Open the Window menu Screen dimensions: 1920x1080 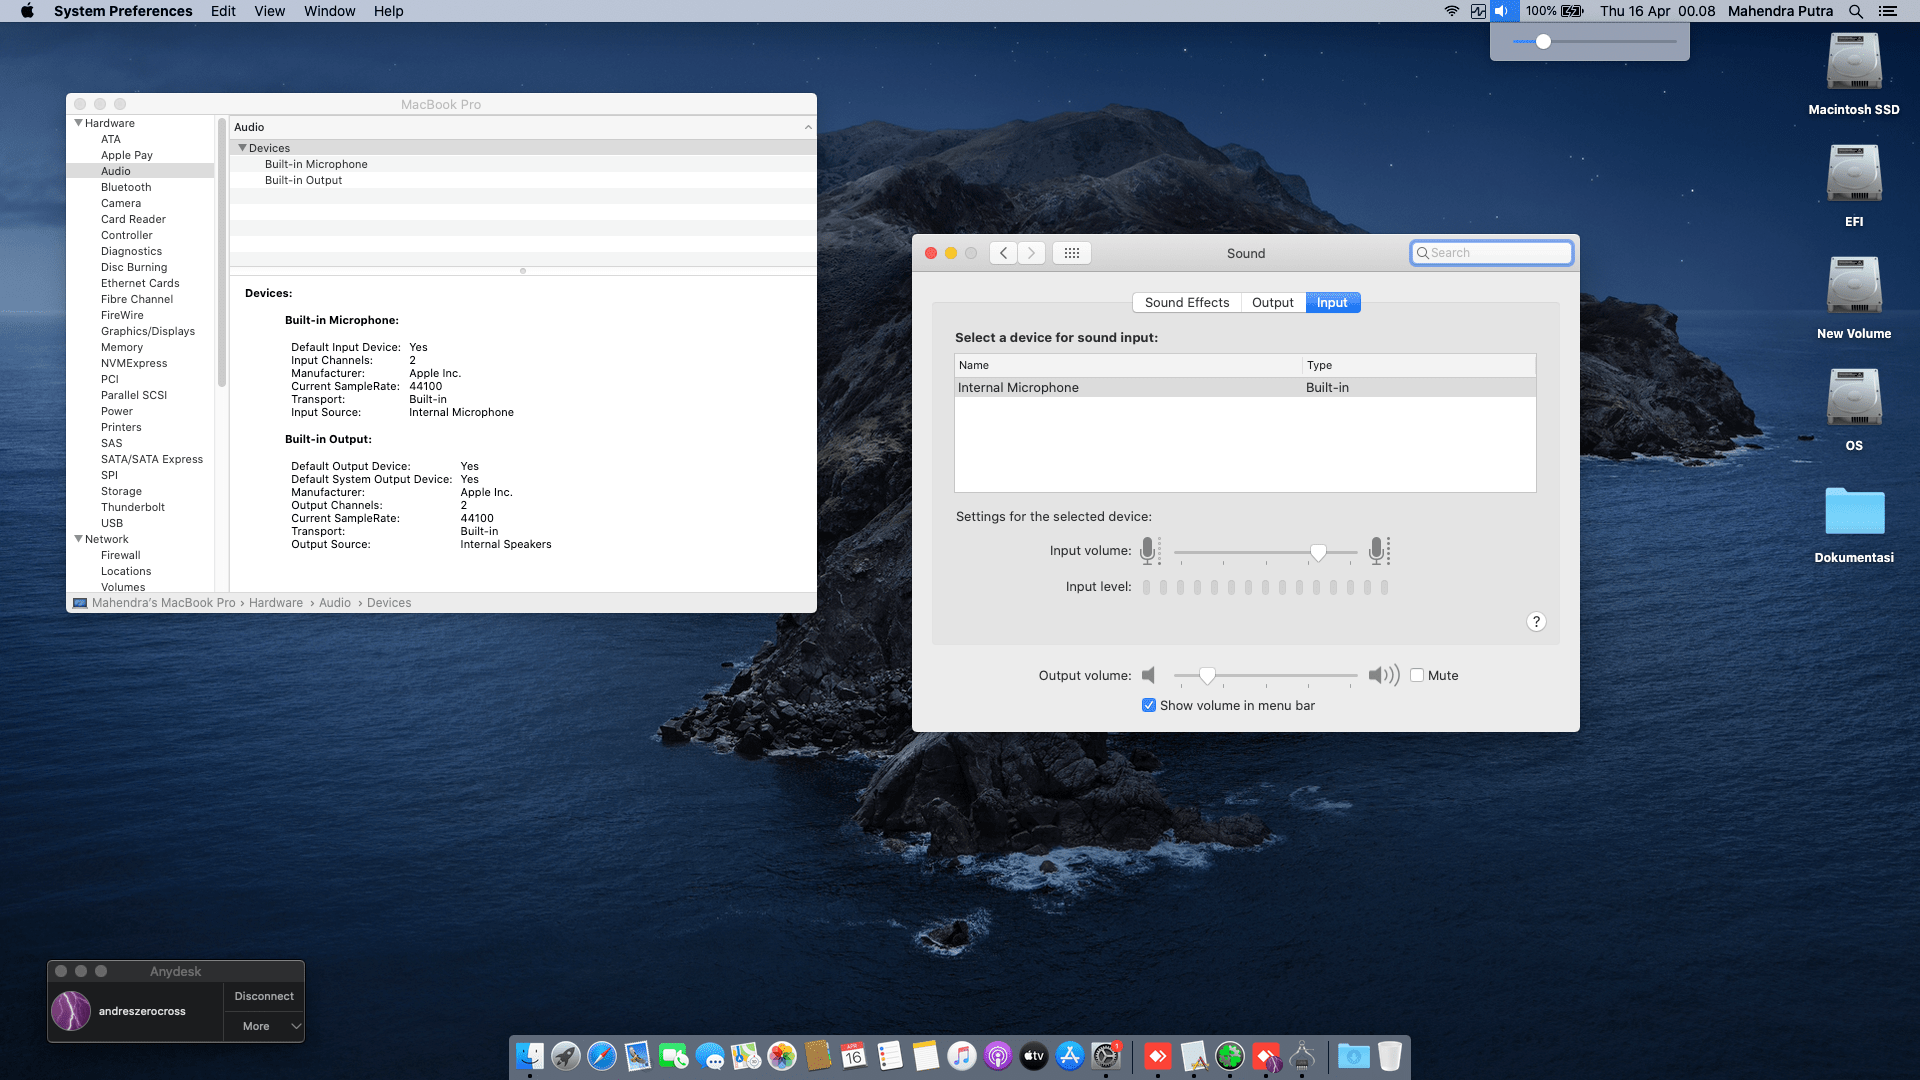tap(329, 11)
